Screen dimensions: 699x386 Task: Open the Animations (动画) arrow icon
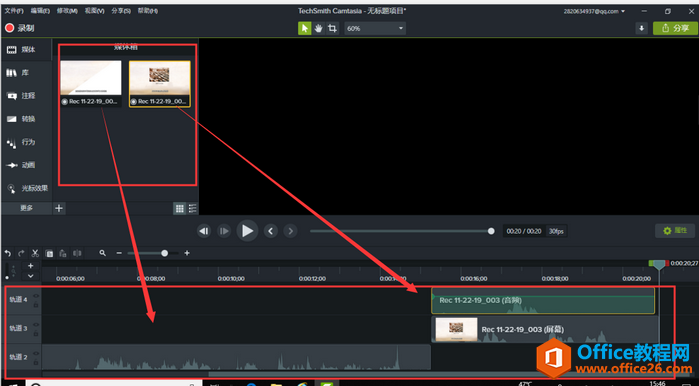click(12, 165)
